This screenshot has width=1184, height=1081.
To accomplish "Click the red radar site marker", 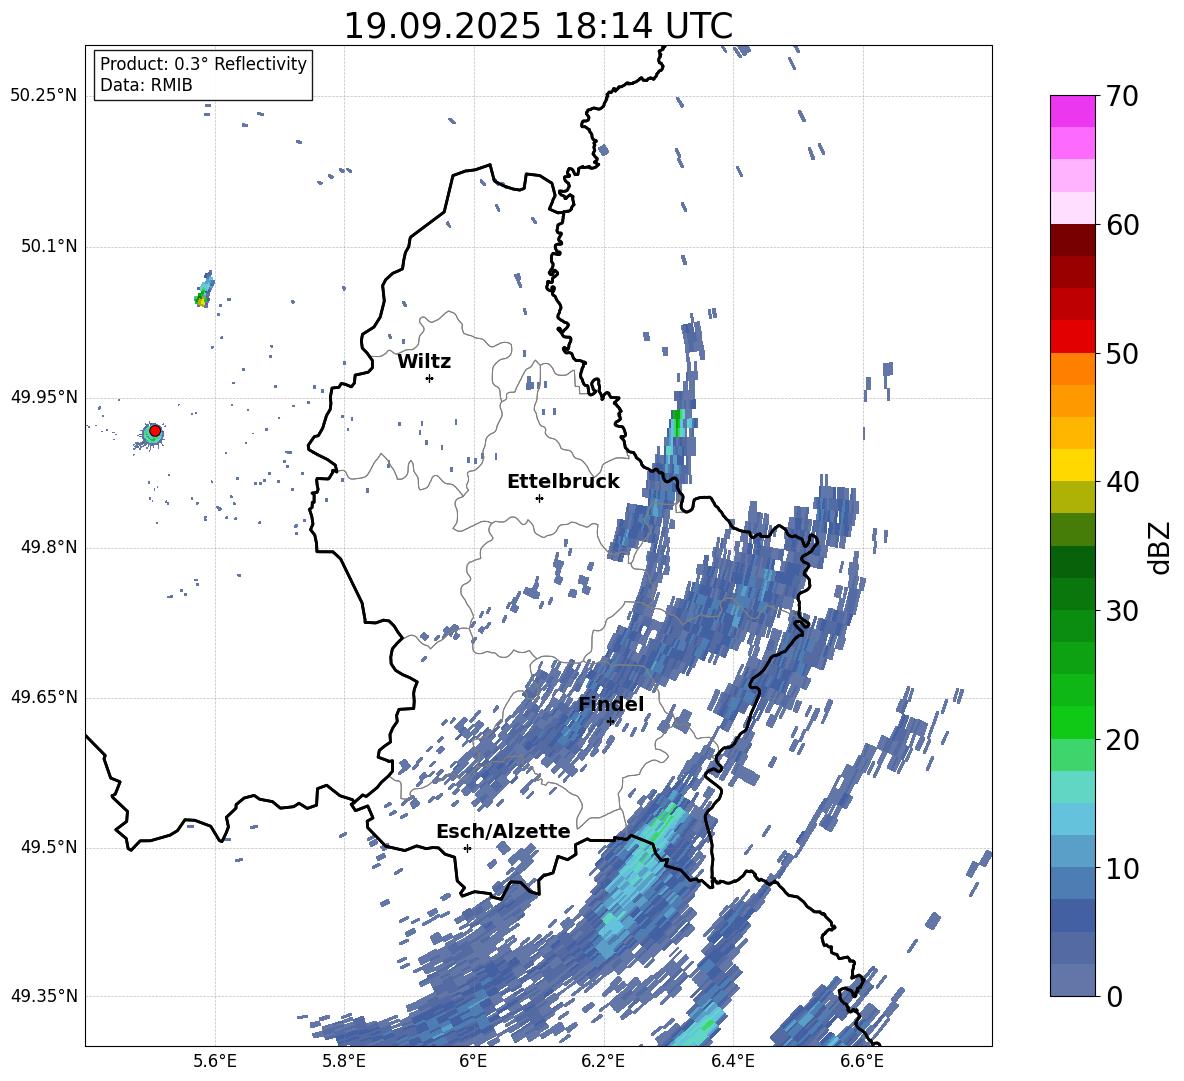I will [154, 431].
